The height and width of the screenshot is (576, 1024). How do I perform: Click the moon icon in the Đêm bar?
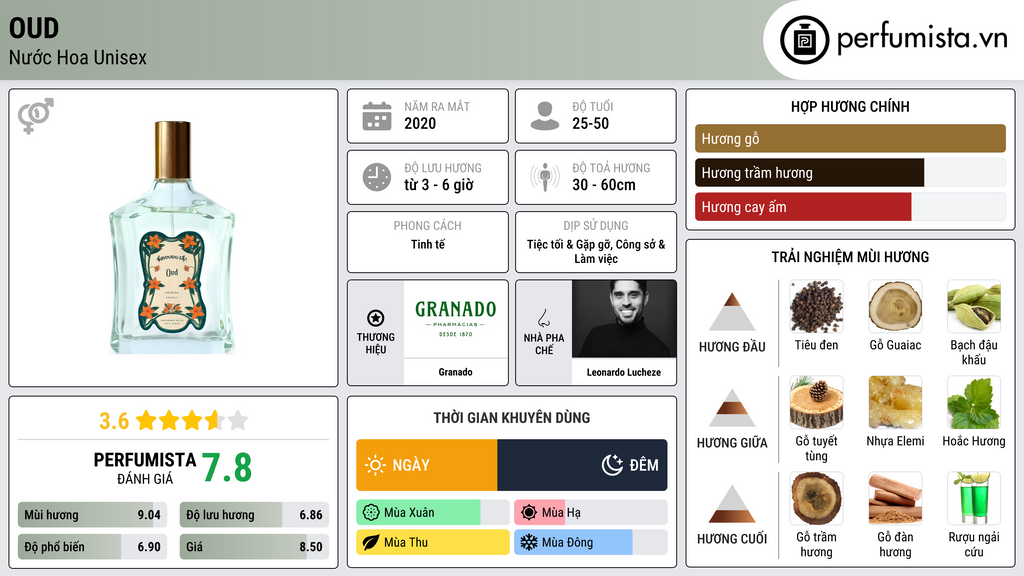tap(612, 465)
